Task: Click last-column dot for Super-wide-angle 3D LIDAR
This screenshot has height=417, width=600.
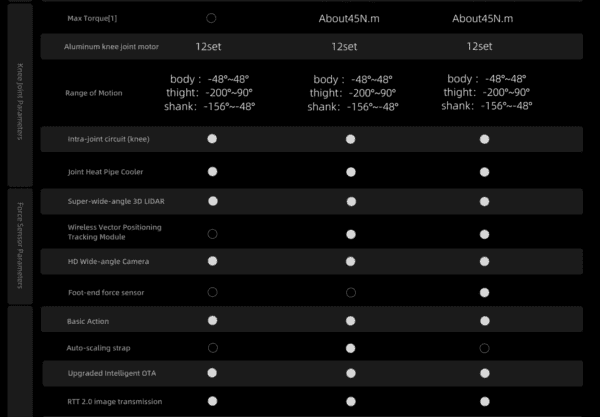Action: click(484, 201)
